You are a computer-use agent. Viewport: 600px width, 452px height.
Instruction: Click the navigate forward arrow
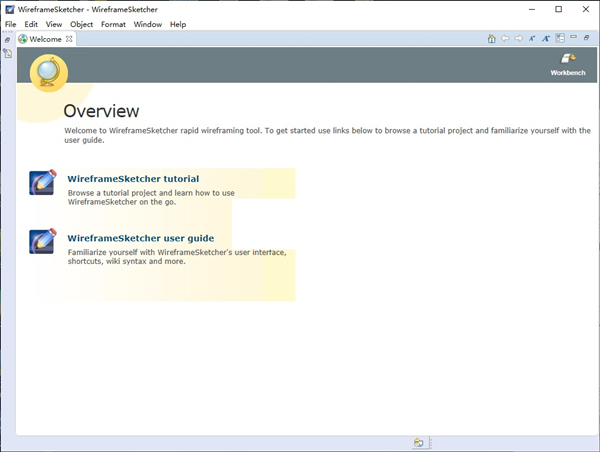(518, 38)
